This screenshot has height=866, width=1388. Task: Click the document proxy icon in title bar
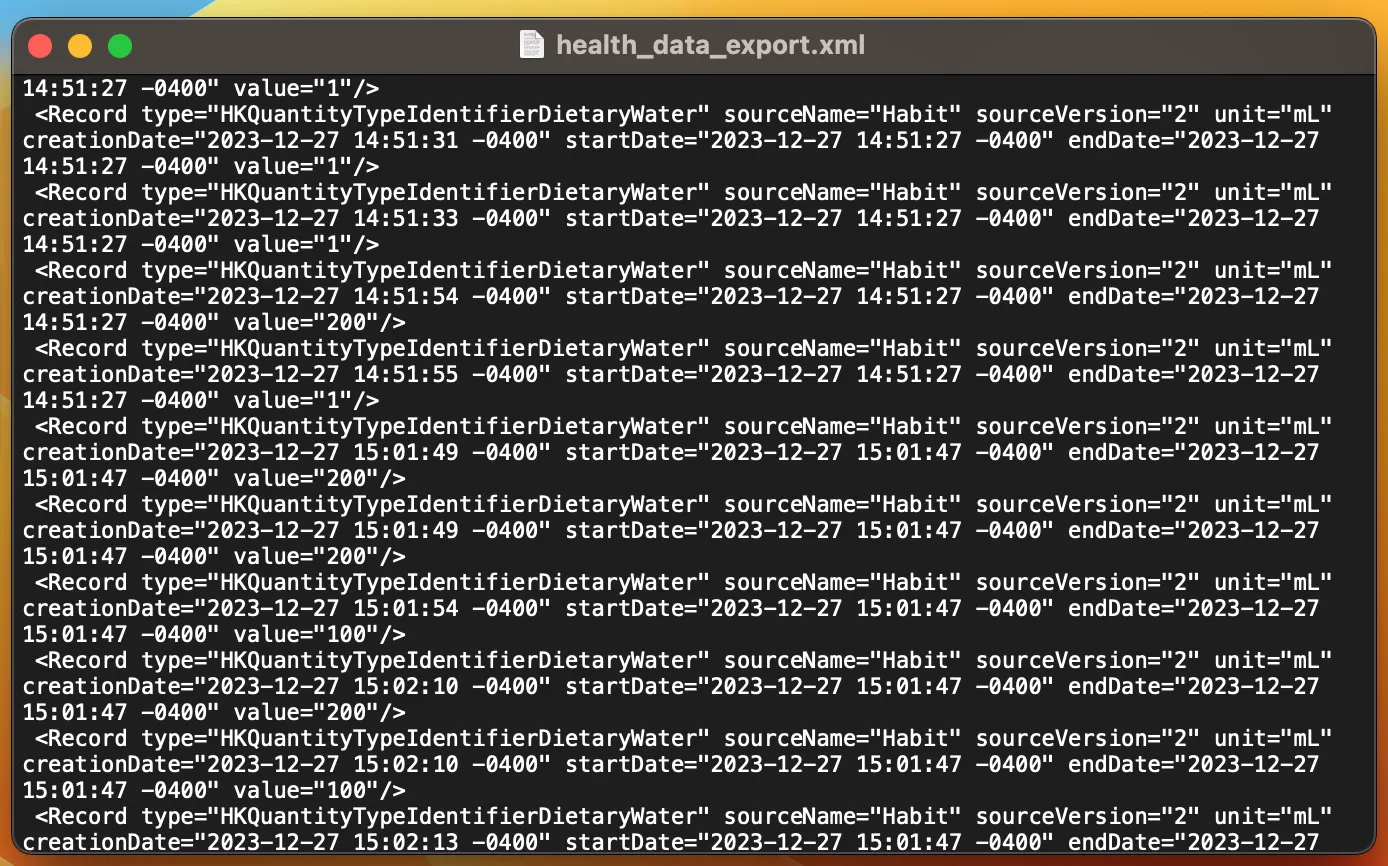[x=532, y=45]
